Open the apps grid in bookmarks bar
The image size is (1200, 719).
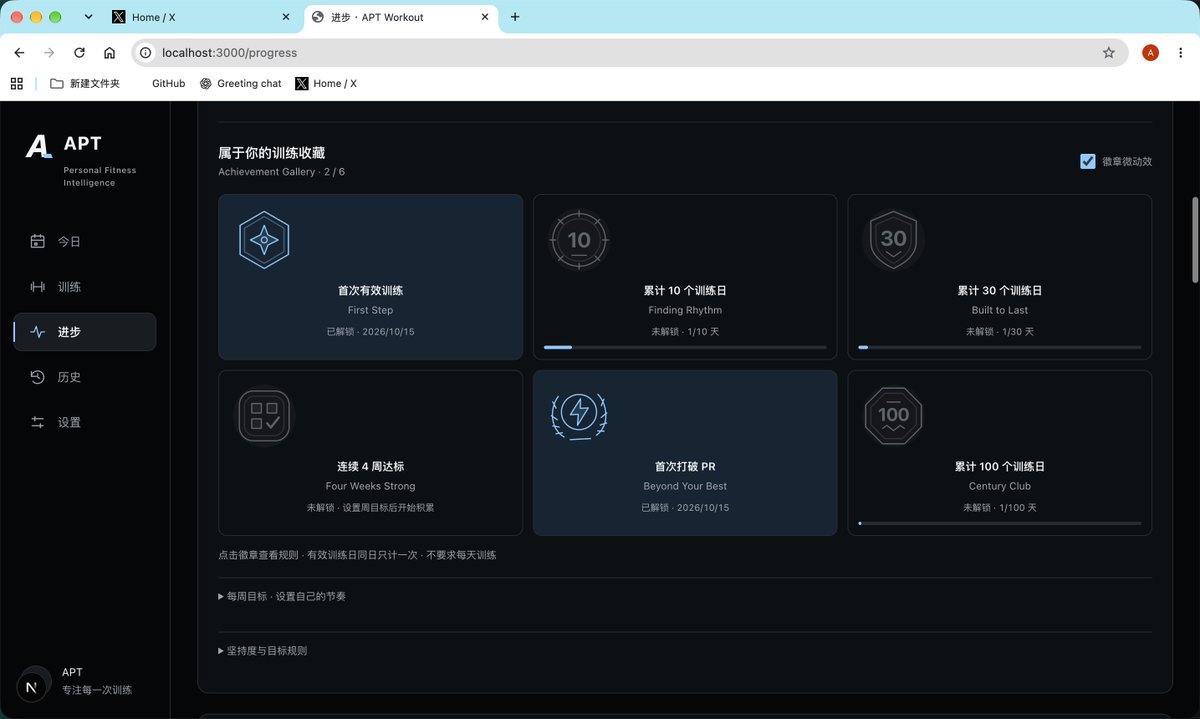click(16, 84)
